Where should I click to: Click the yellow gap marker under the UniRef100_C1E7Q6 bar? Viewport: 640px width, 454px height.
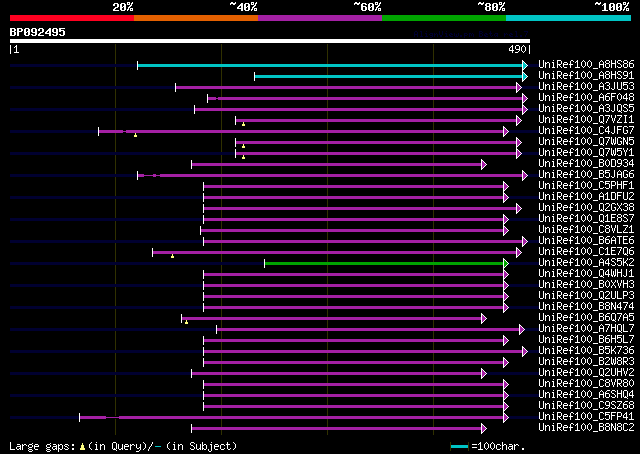click(172, 256)
